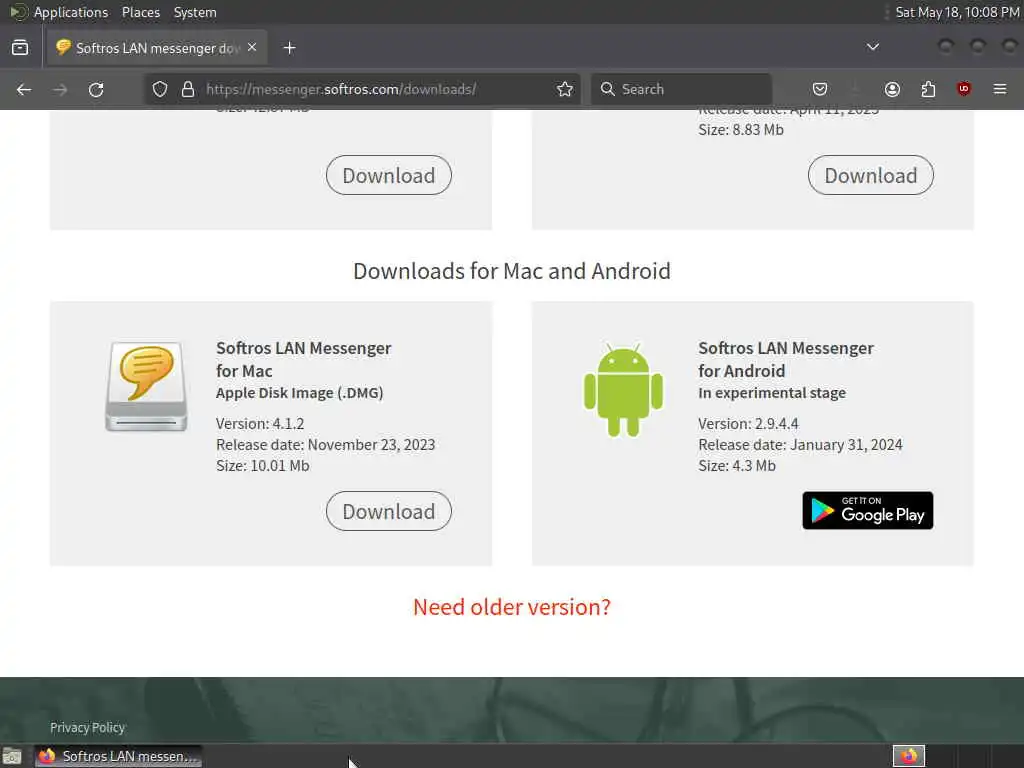
Task: Close the Softros LAN messenger tab
Action: tap(252, 48)
